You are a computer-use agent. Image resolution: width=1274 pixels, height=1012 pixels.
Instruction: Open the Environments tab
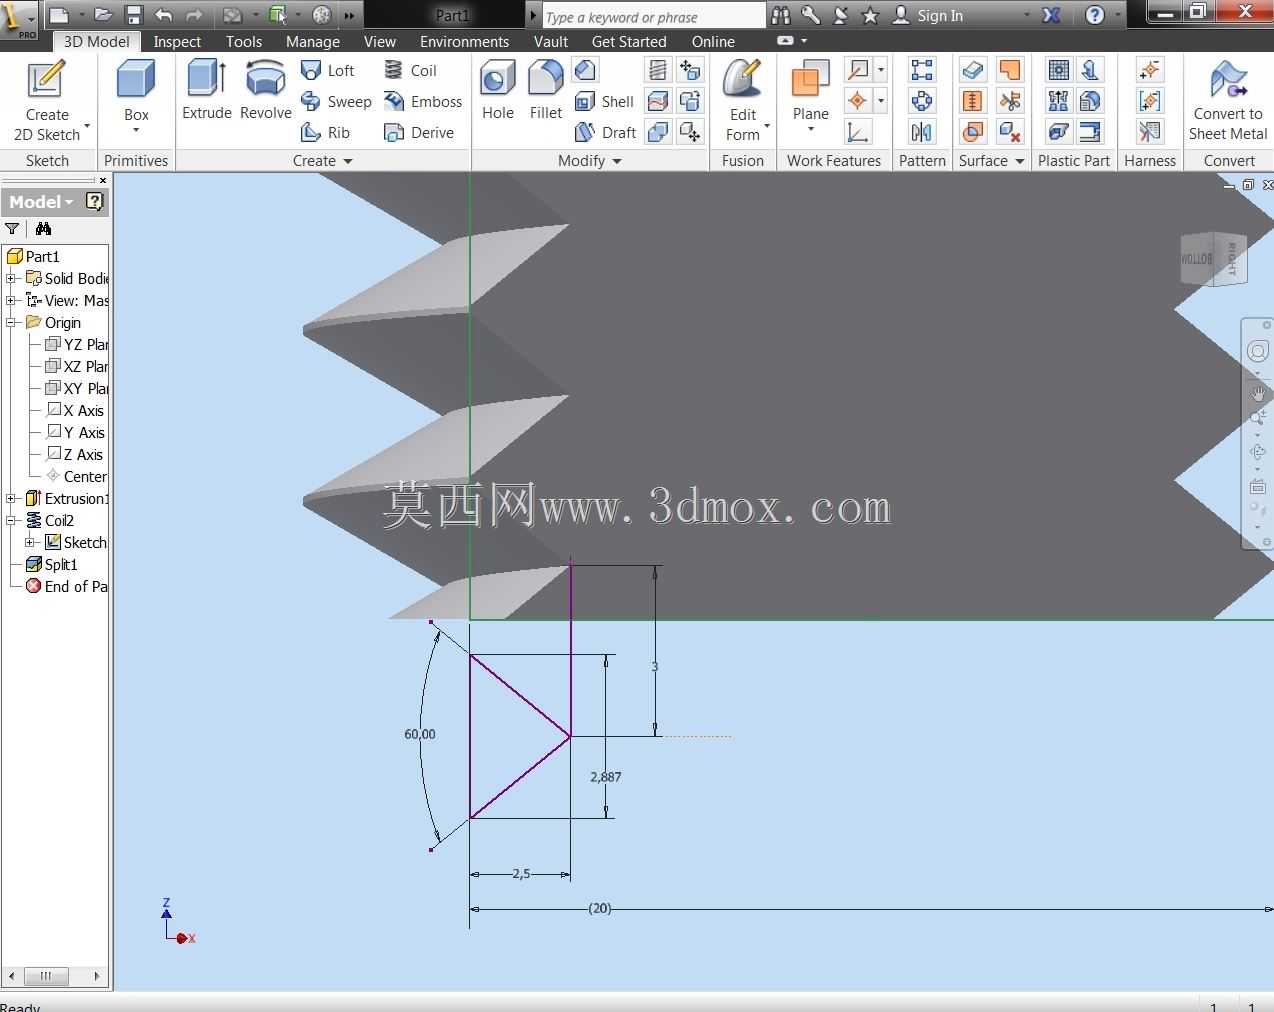coord(464,41)
